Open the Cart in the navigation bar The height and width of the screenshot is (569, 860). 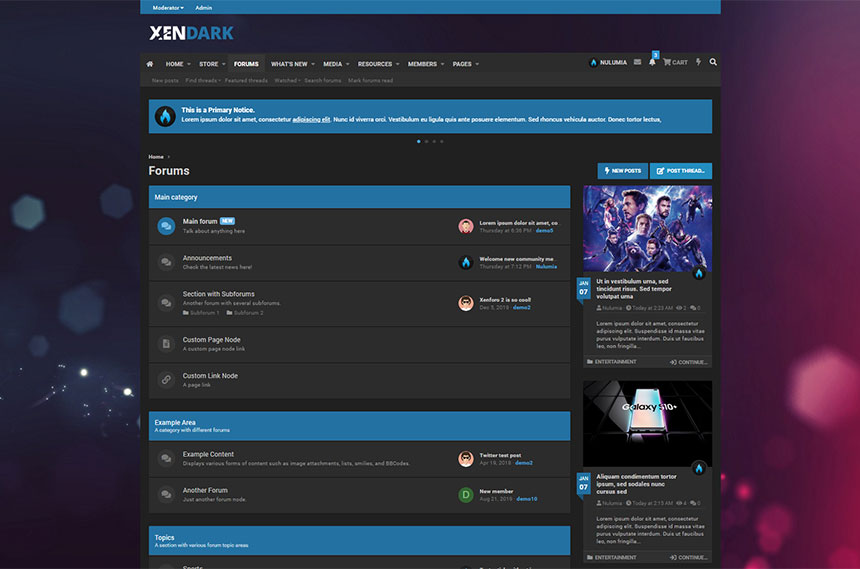(x=675, y=62)
